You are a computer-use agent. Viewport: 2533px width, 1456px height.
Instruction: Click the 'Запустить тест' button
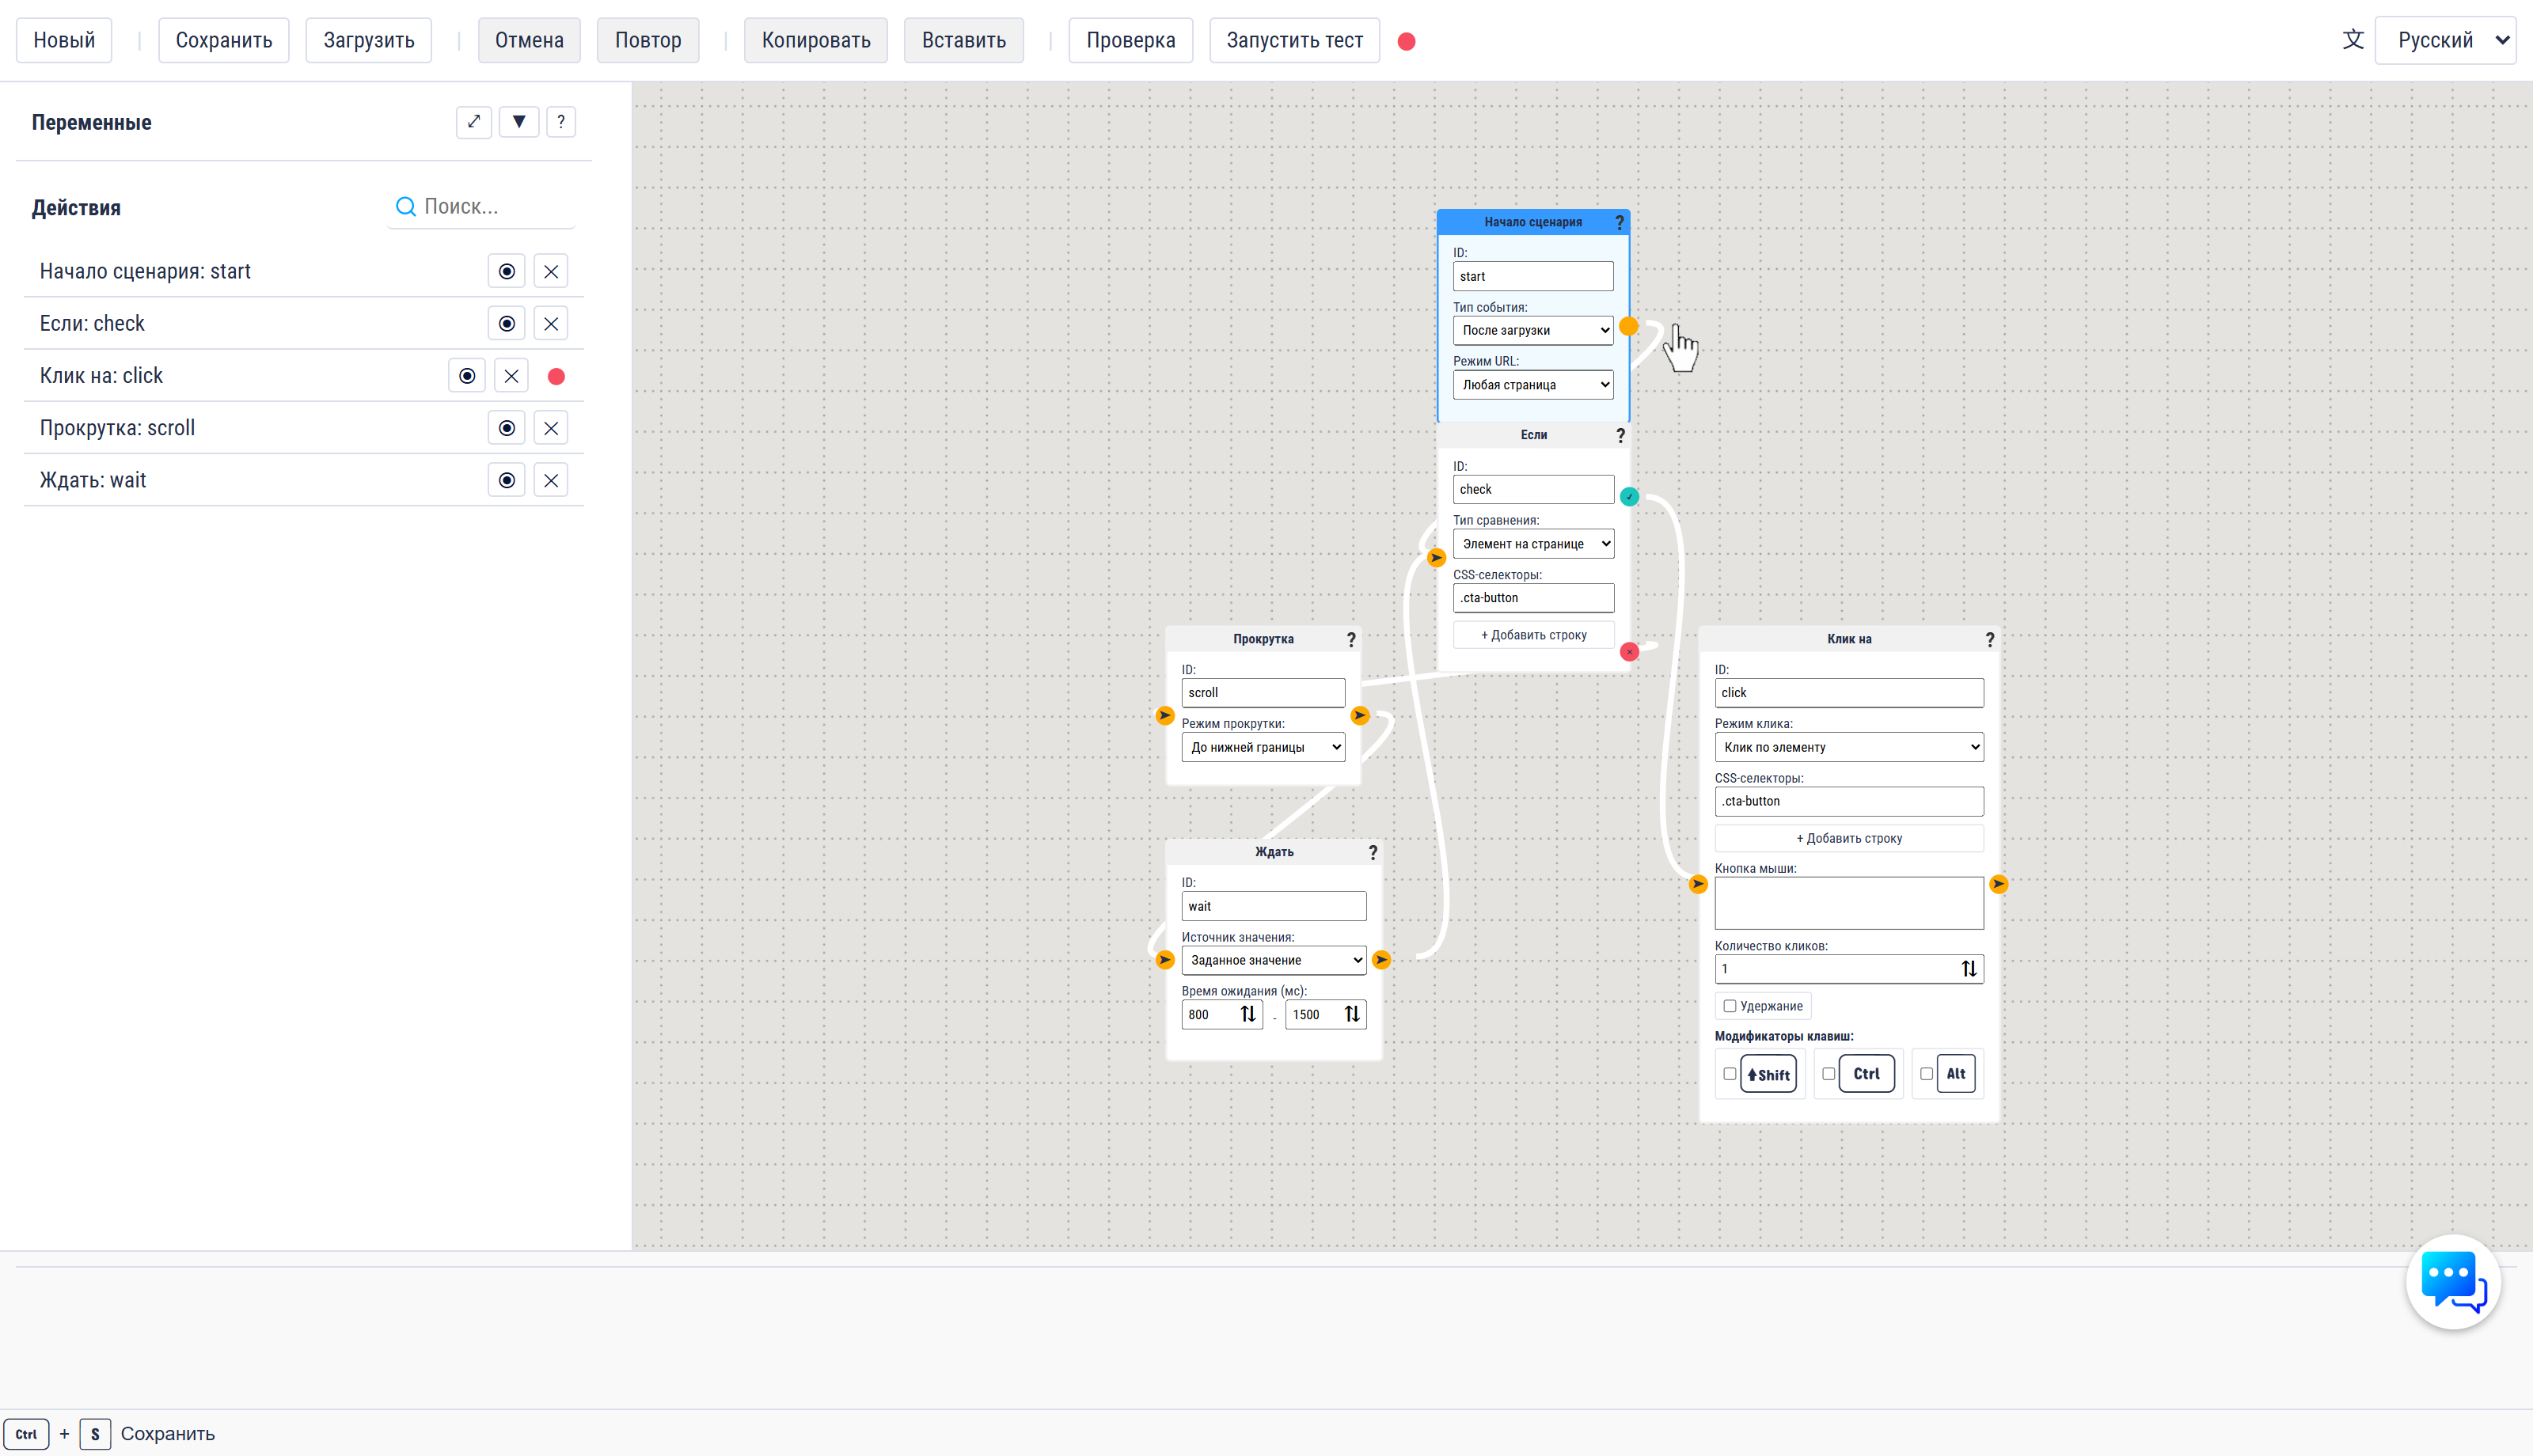click(1294, 40)
